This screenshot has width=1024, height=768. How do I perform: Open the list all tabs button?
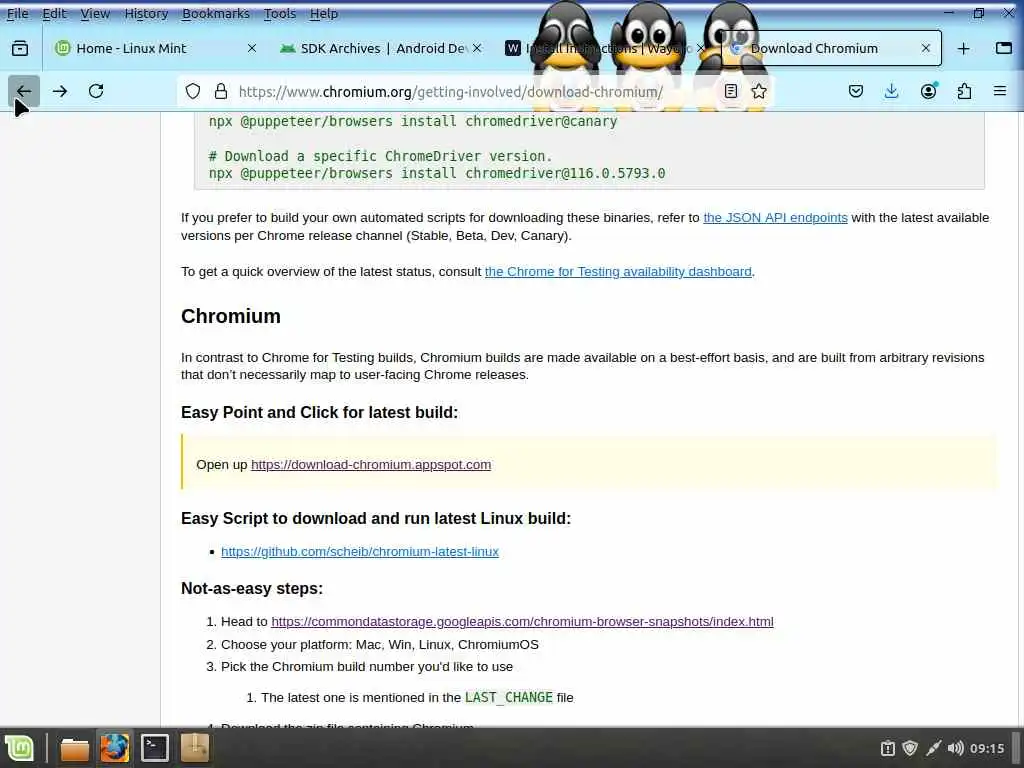pyautogui.click(x=1004, y=48)
